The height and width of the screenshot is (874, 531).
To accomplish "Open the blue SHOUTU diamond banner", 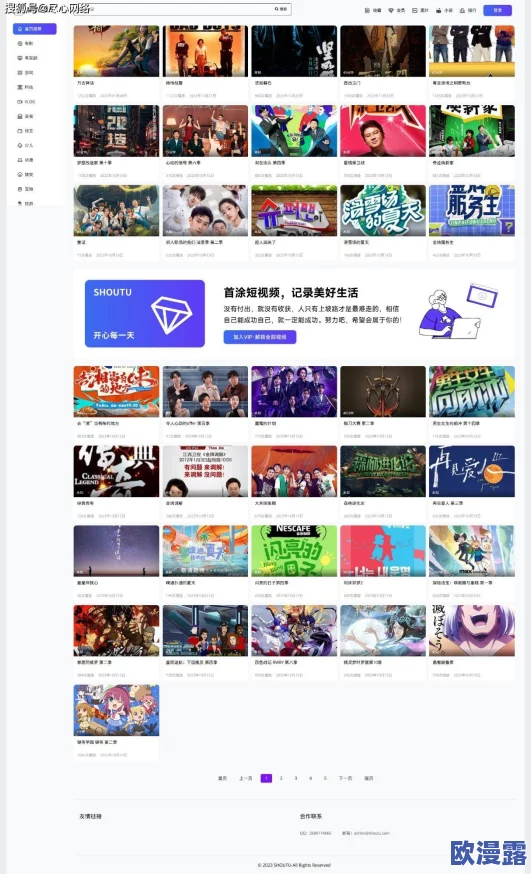I will [145, 314].
